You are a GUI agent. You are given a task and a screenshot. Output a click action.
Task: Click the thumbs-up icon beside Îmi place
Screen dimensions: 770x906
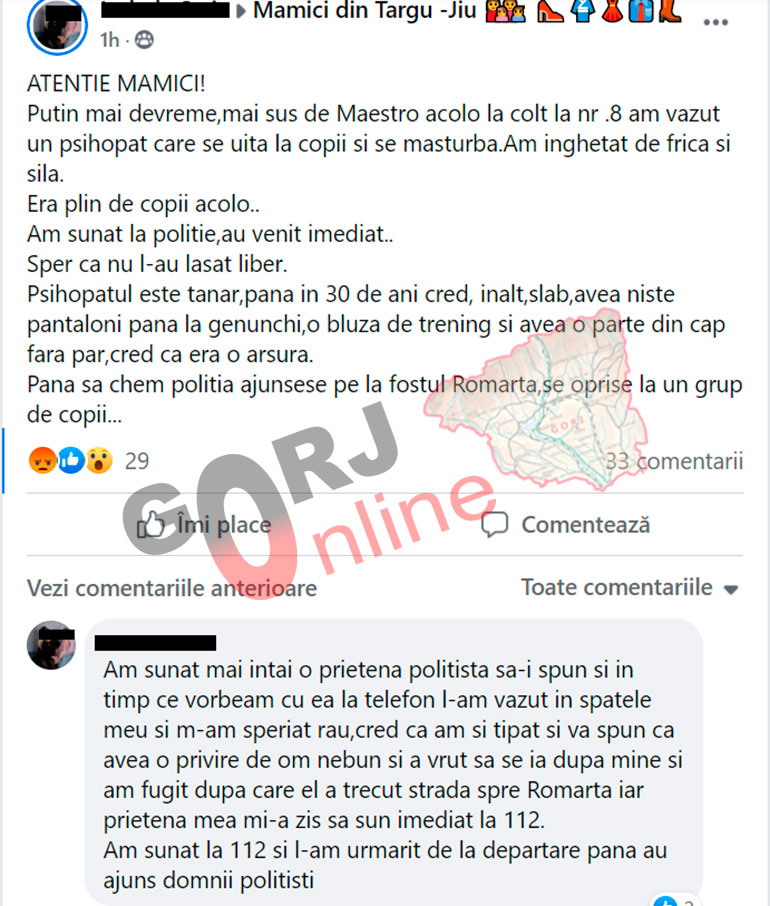coord(151,525)
